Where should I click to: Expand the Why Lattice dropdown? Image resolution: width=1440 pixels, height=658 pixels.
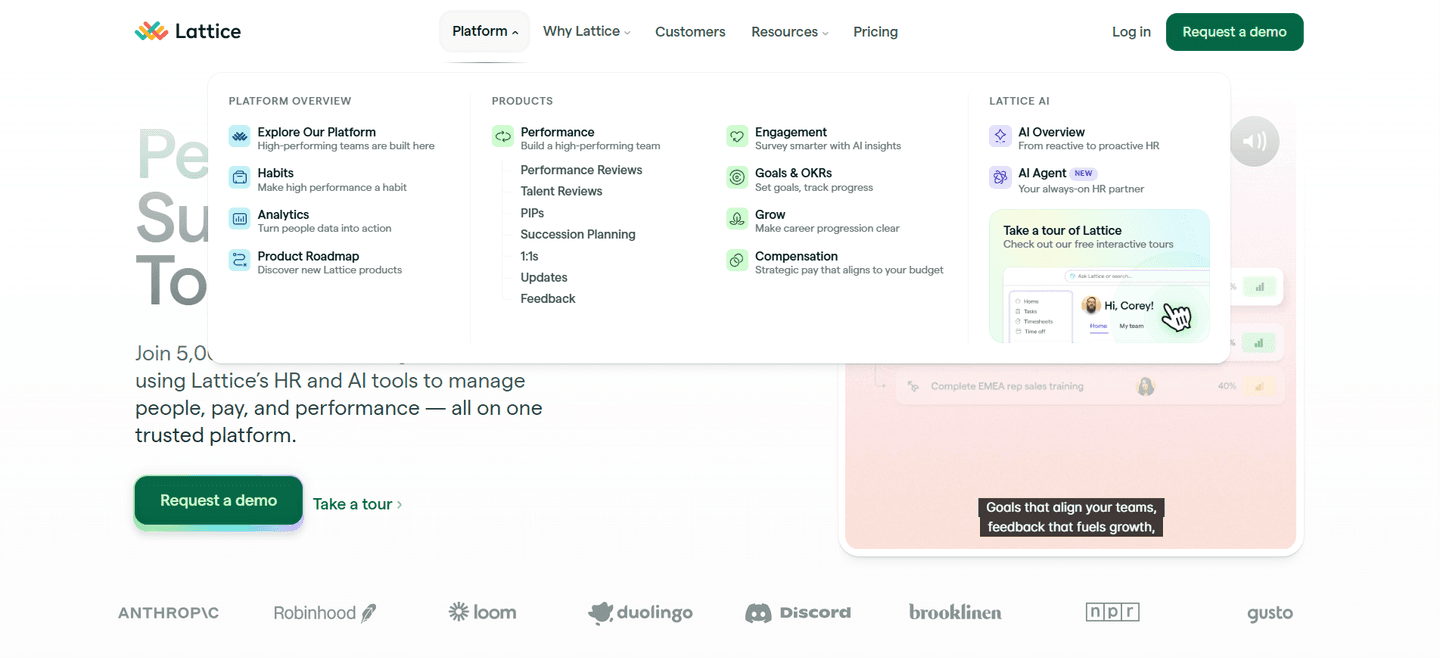pos(586,31)
